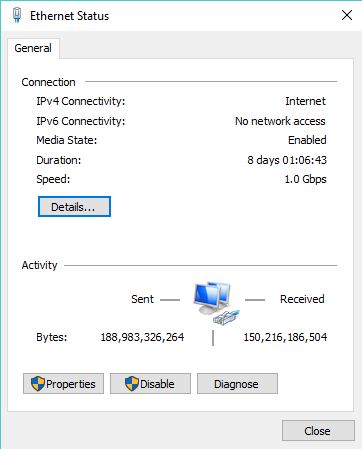
Task: Click the sent bytes count 188,983,326,264
Action: coord(142,337)
